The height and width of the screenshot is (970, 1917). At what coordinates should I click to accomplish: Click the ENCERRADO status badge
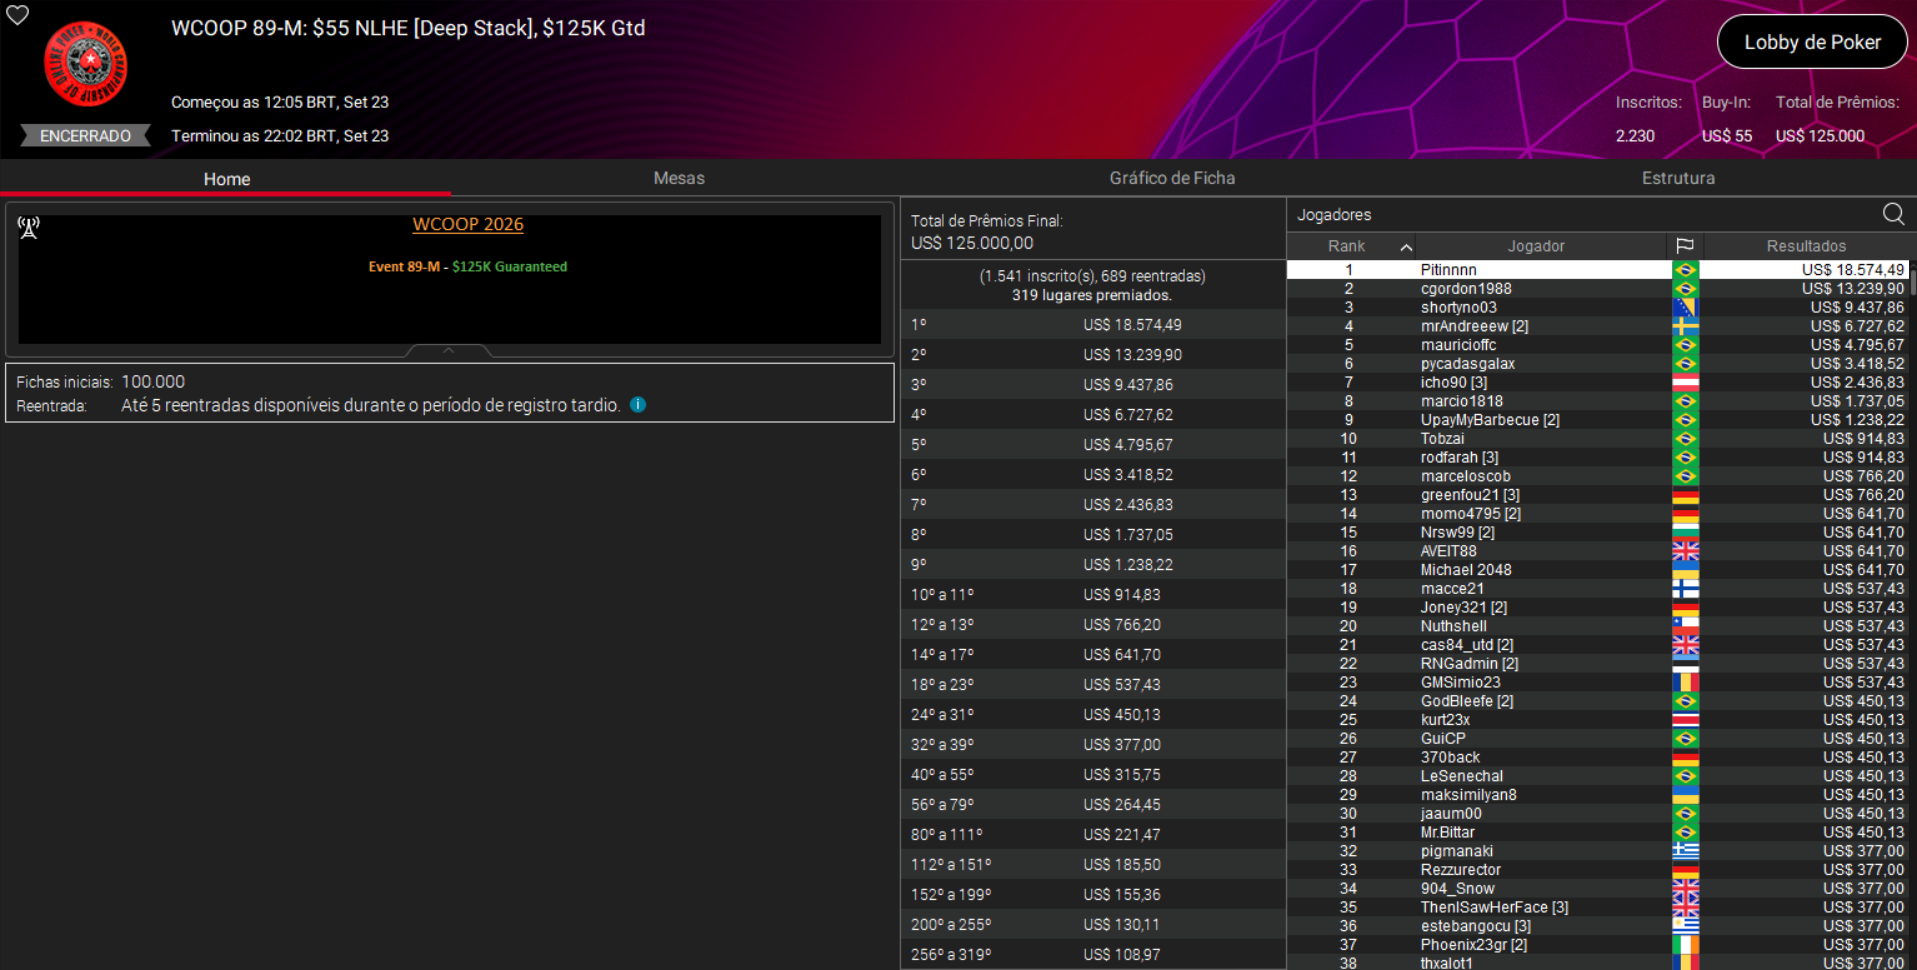[85, 136]
